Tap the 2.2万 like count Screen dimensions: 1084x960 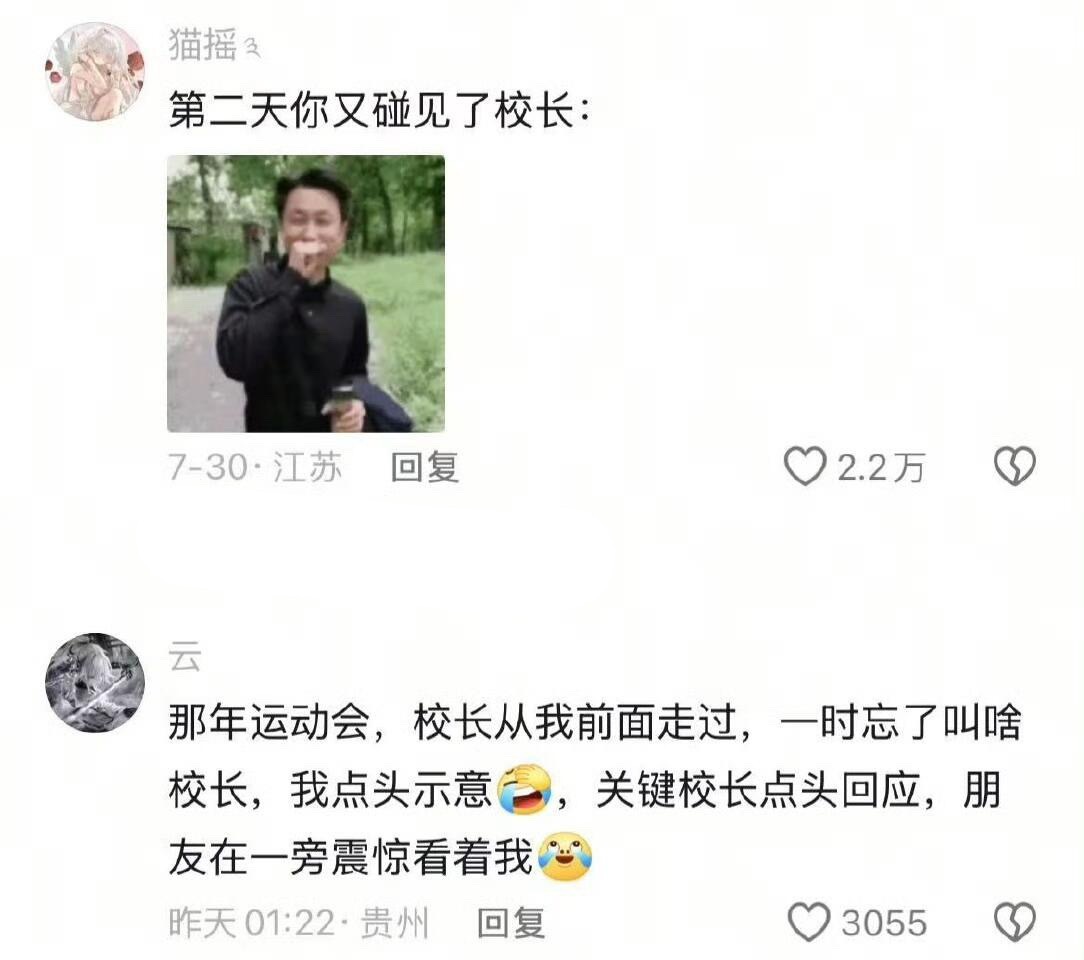click(x=881, y=468)
